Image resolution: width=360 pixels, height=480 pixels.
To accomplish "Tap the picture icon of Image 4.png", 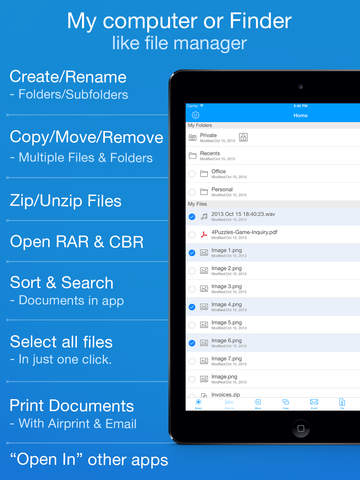I will point(204,307).
